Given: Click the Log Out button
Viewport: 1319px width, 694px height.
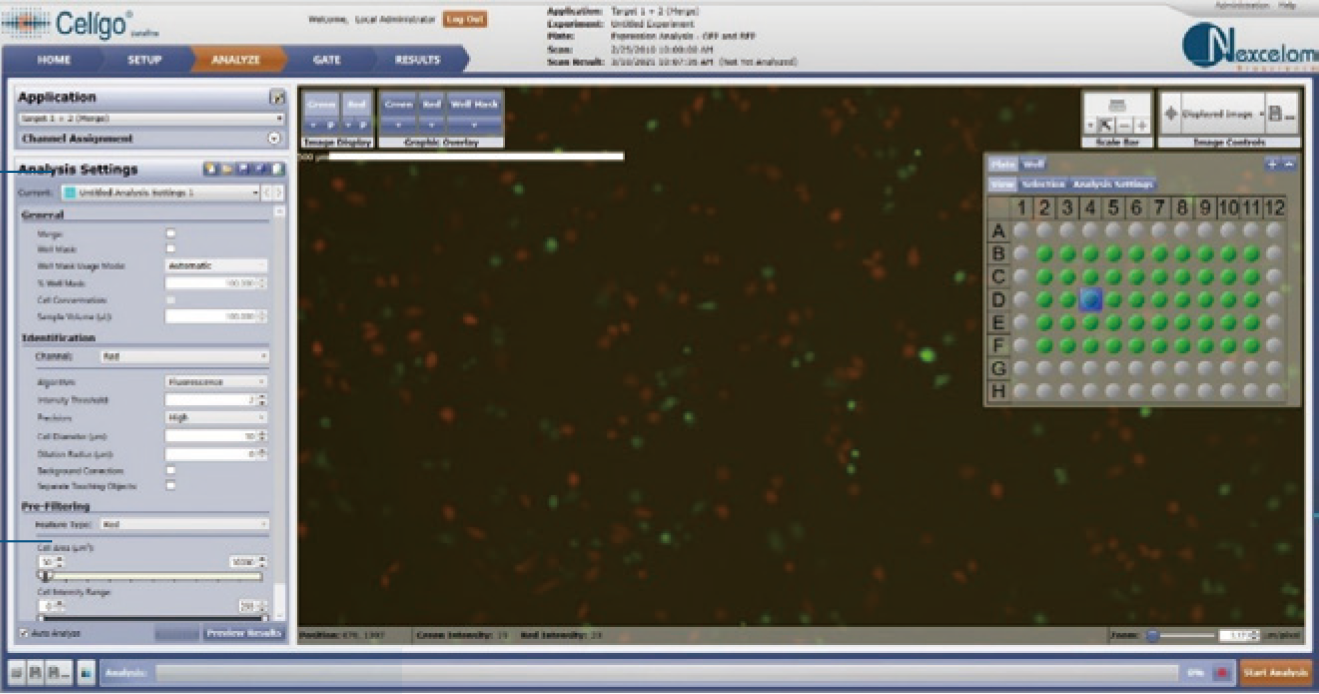Looking at the screenshot, I should point(464,19).
